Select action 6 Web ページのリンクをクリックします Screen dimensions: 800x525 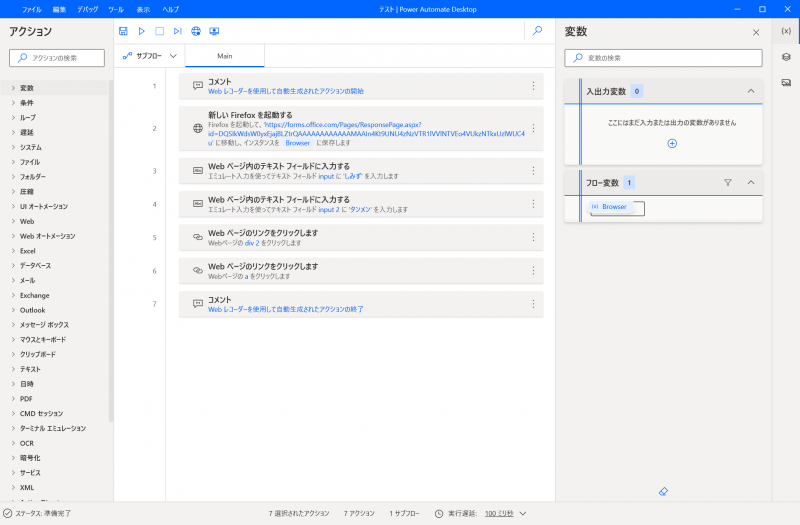pyautogui.click(x=361, y=271)
